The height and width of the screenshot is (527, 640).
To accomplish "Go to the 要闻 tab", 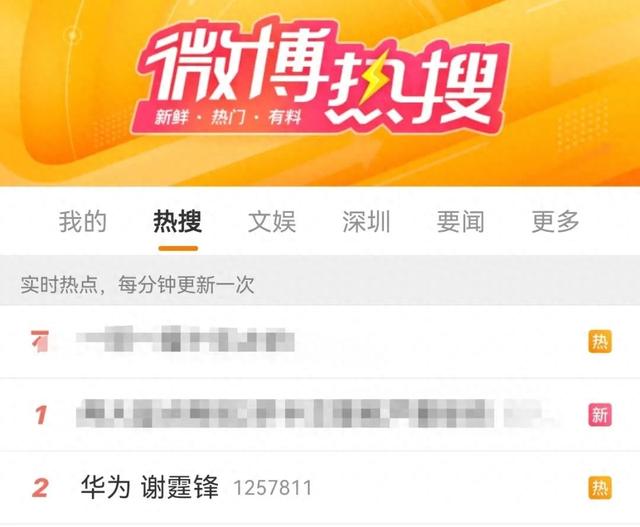I will pos(460,222).
